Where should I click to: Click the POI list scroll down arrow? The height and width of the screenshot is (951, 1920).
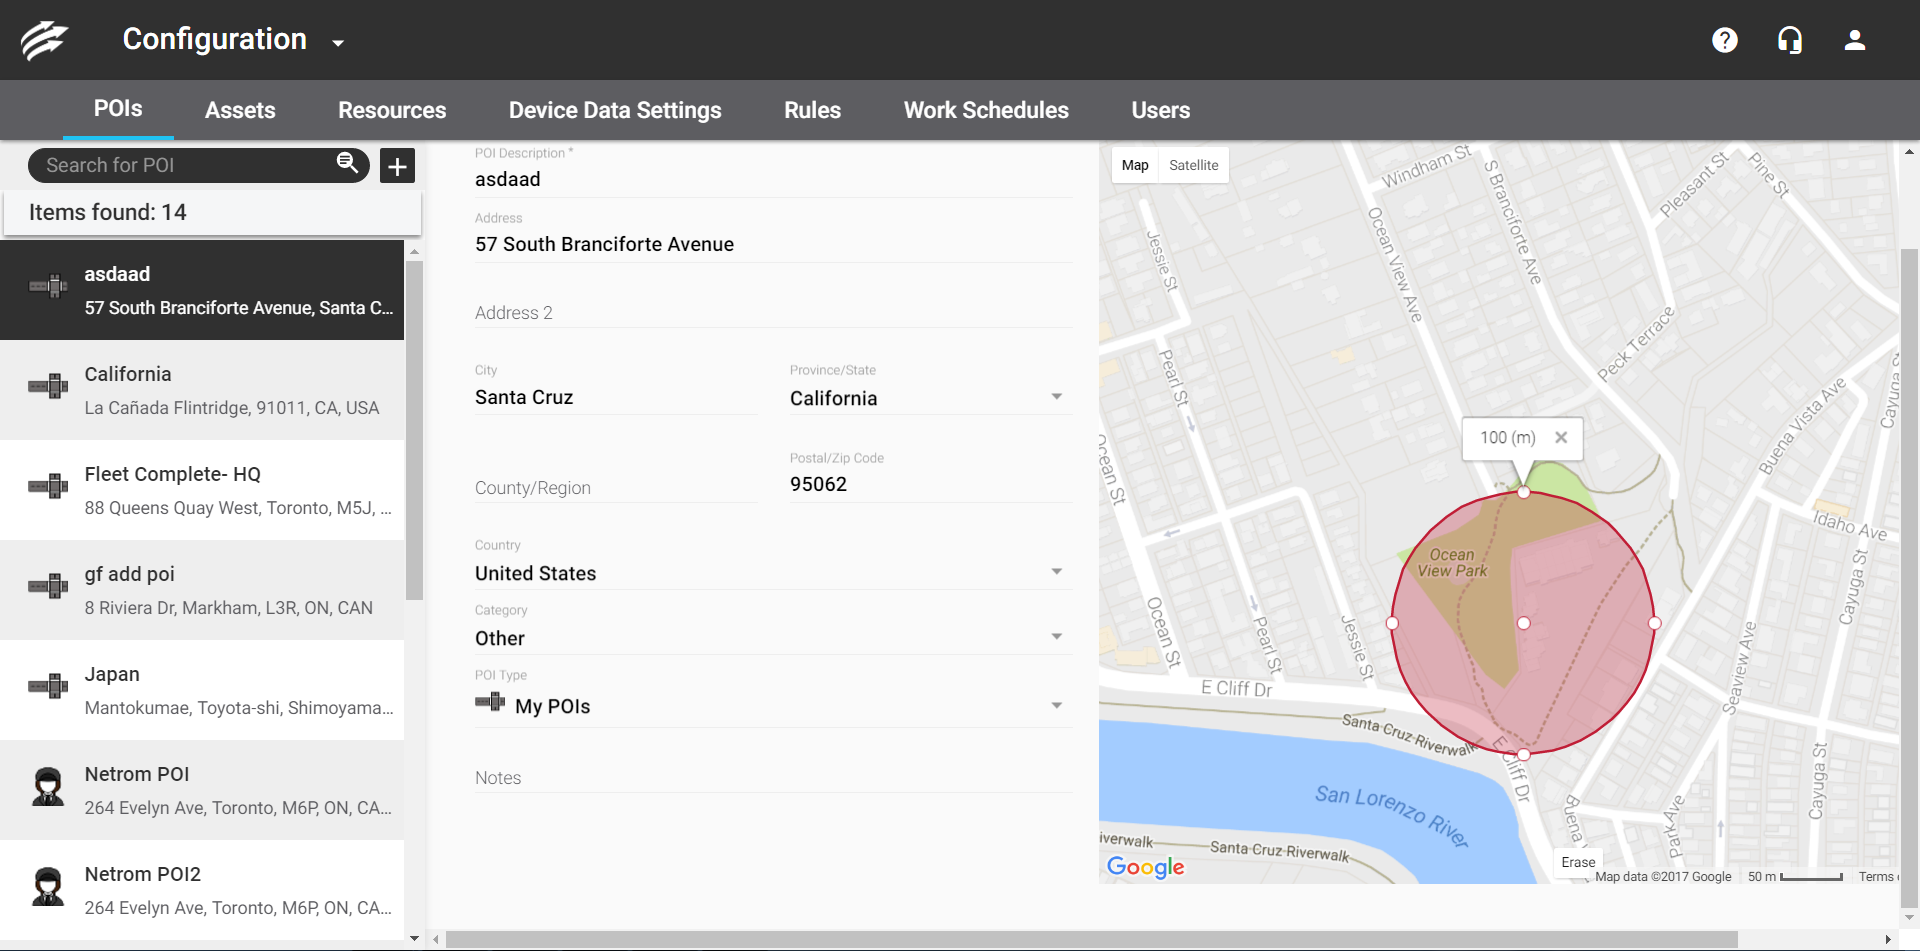click(414, 938)
